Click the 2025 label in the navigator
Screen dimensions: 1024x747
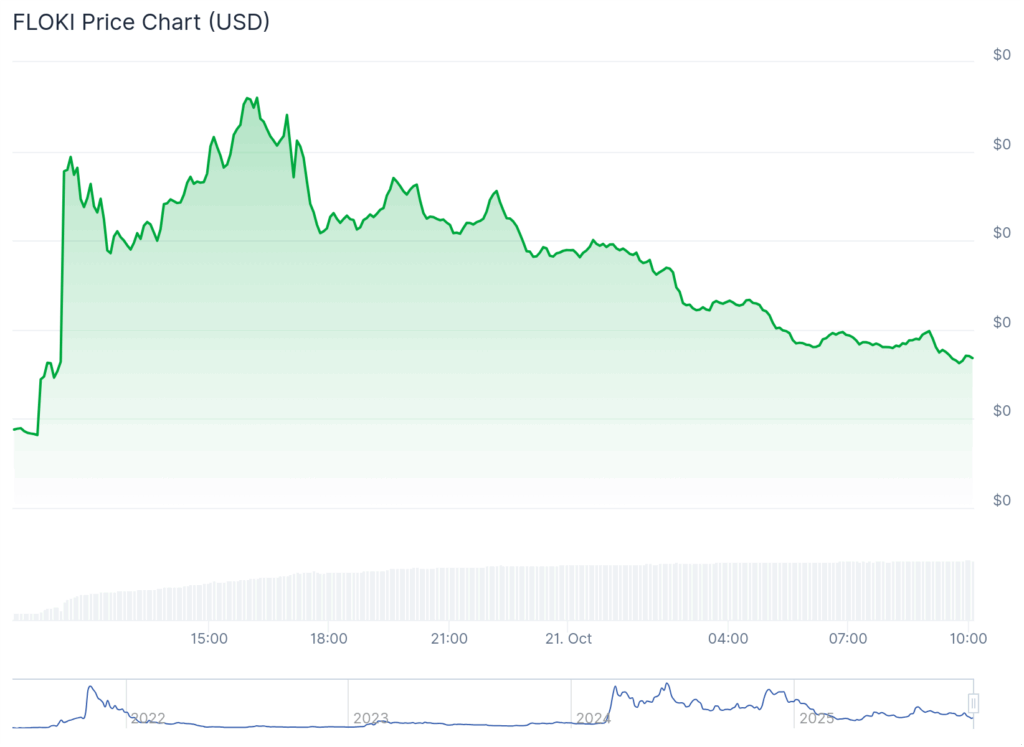tap(817, 718)
